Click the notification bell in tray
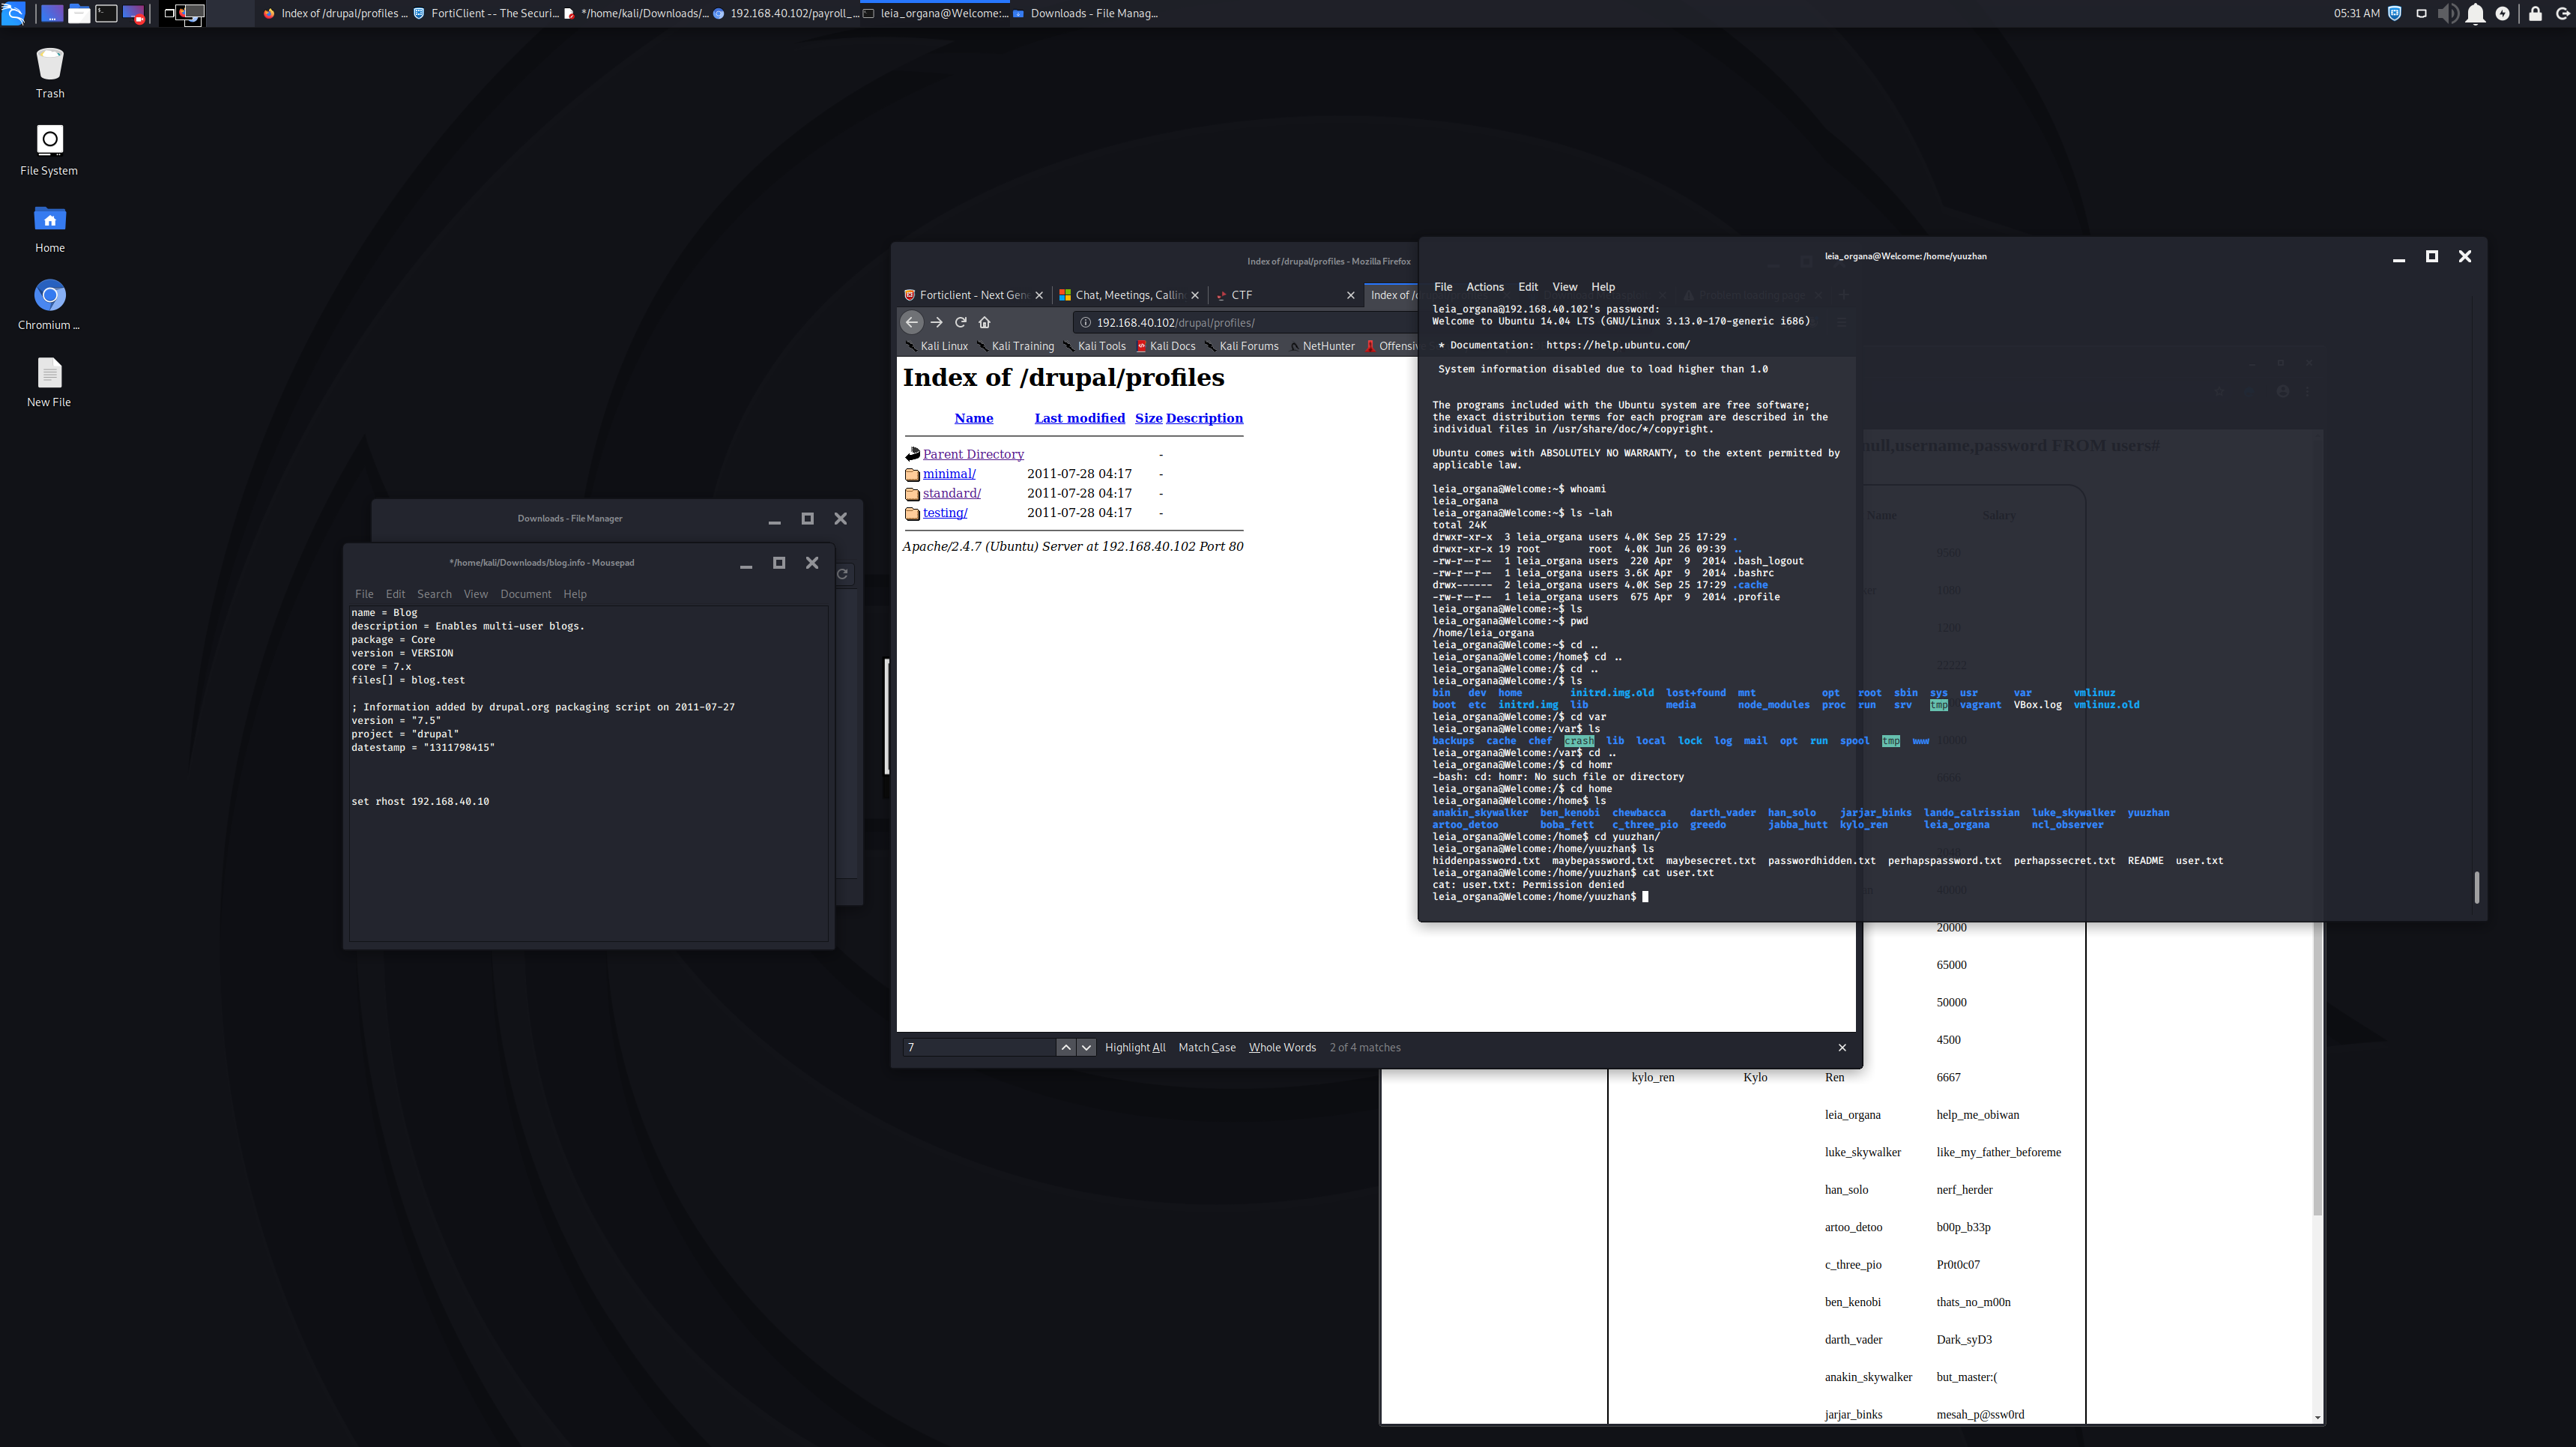The image size is (2576, 1447). point(2475,14)
